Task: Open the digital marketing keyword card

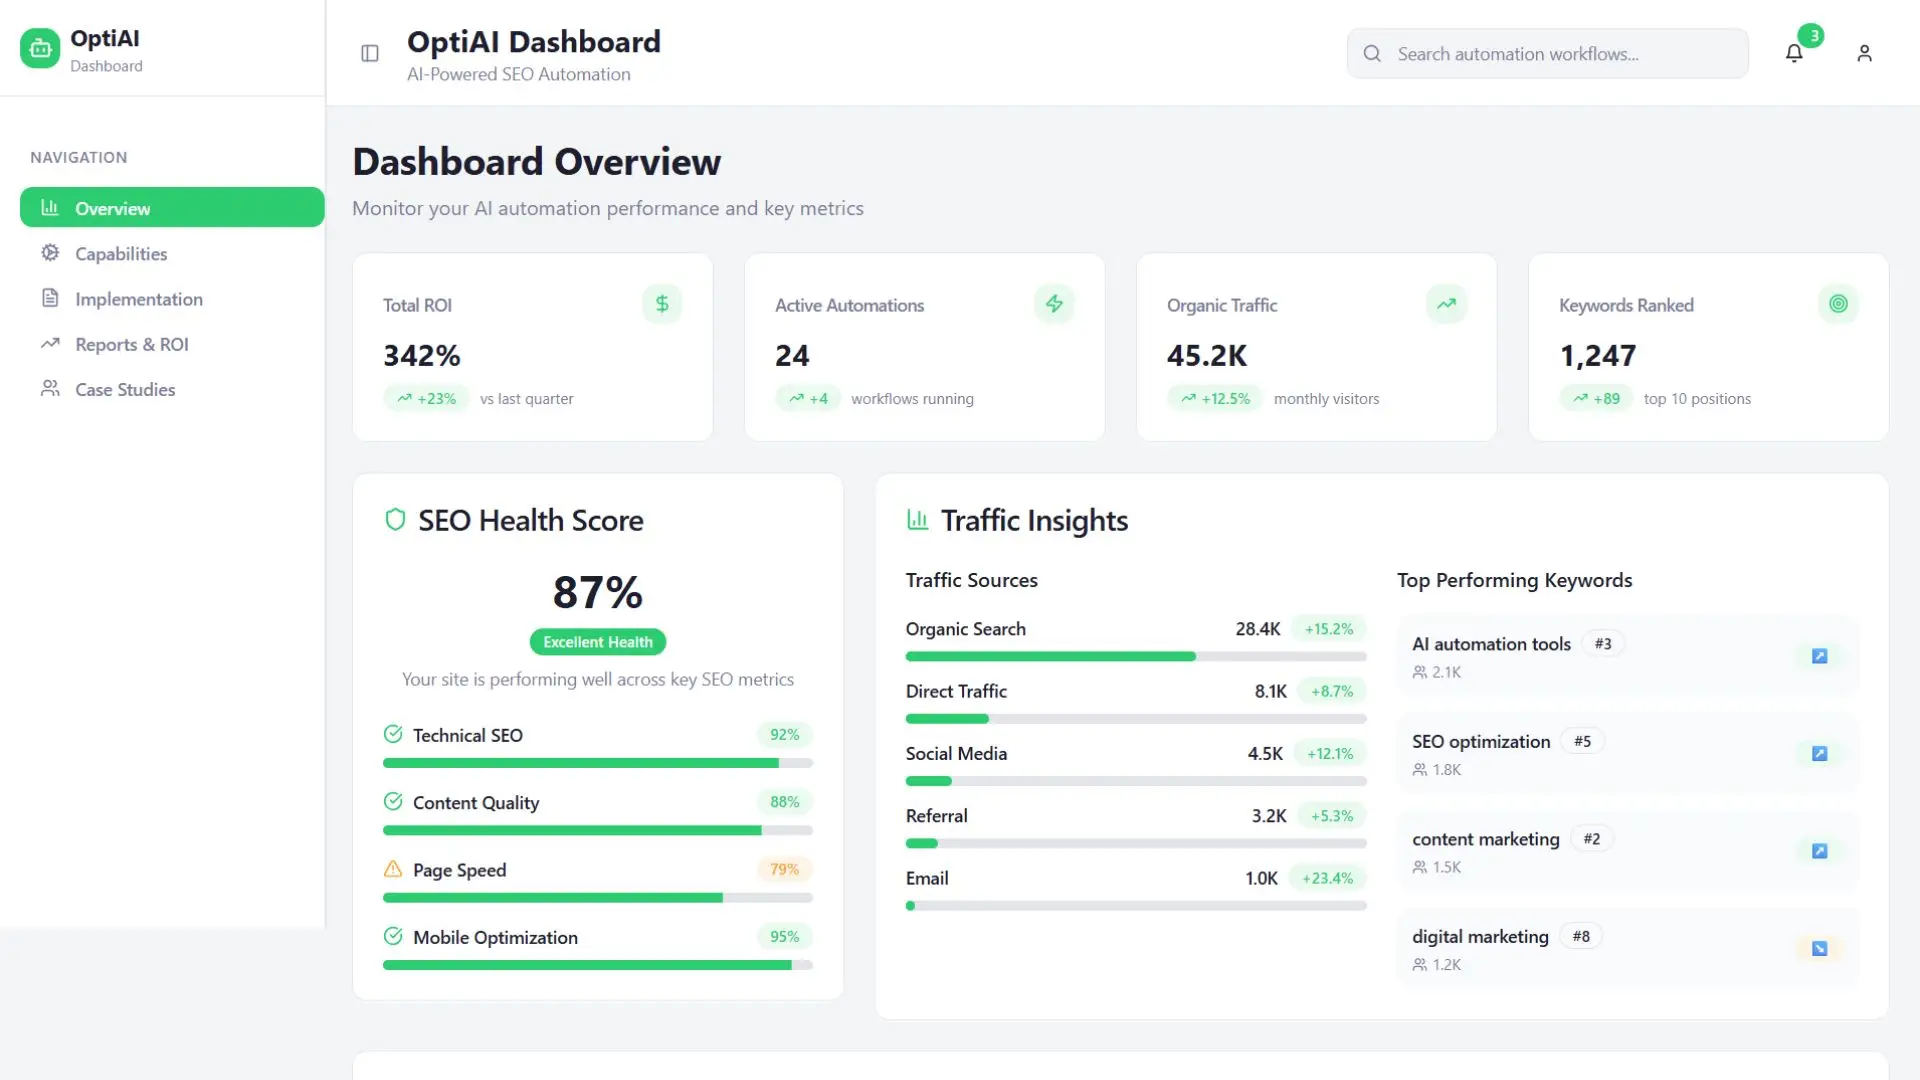Action: (1628, 949)
